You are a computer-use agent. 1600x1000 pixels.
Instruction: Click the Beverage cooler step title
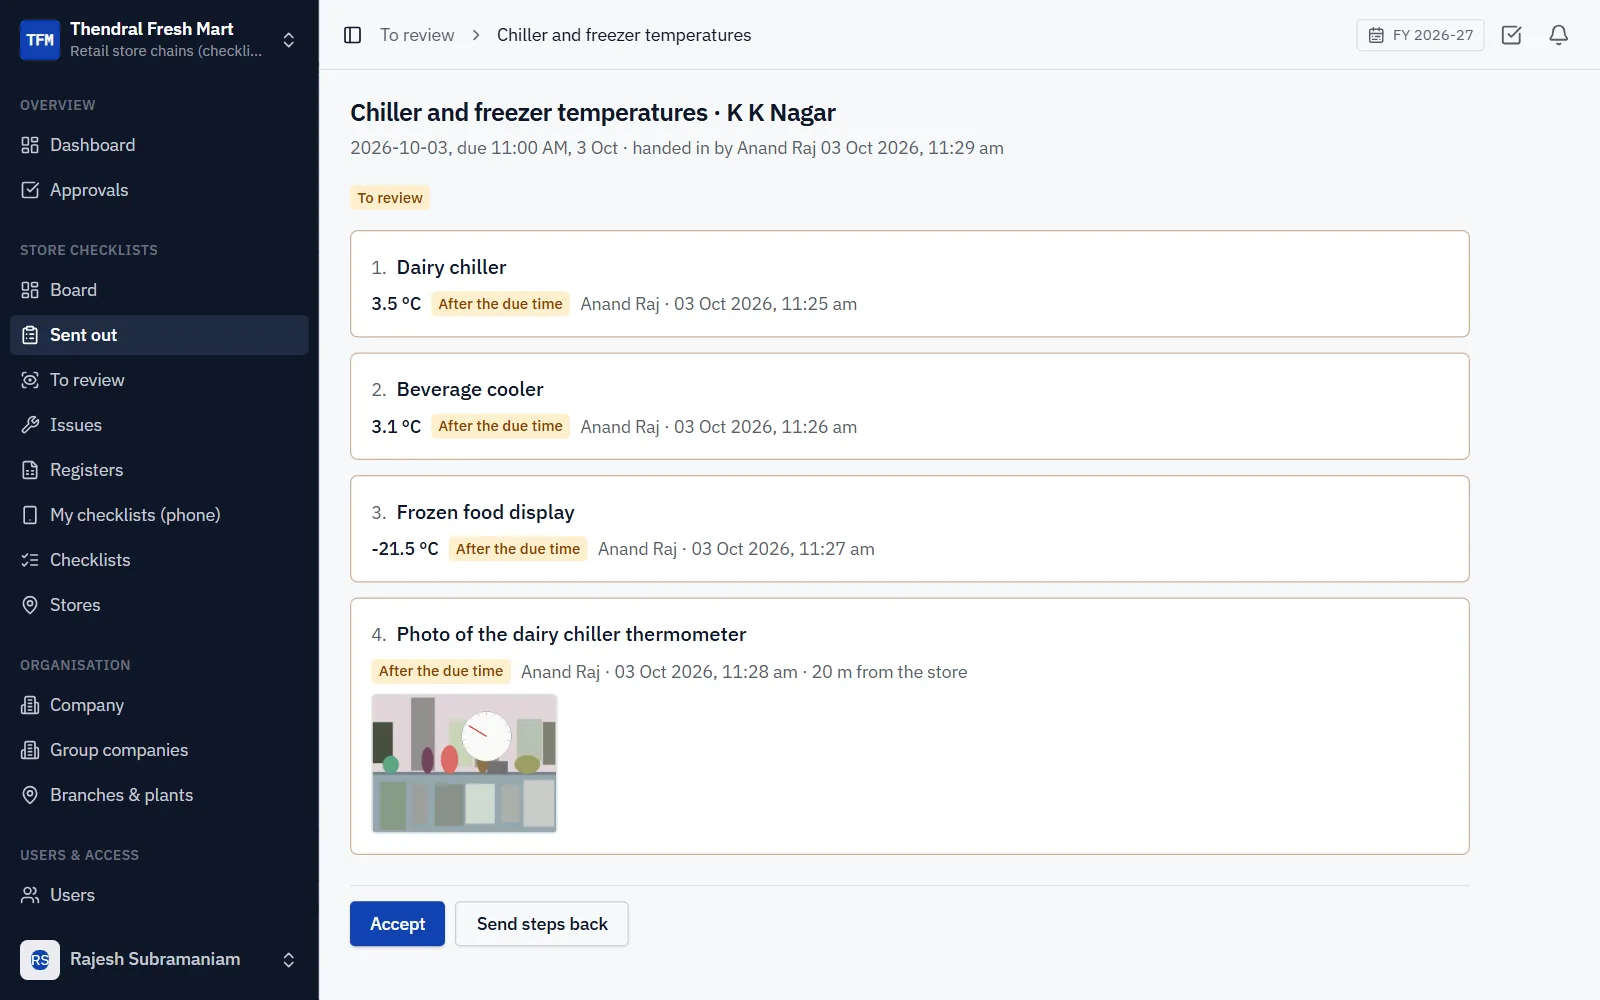point(470,389)
